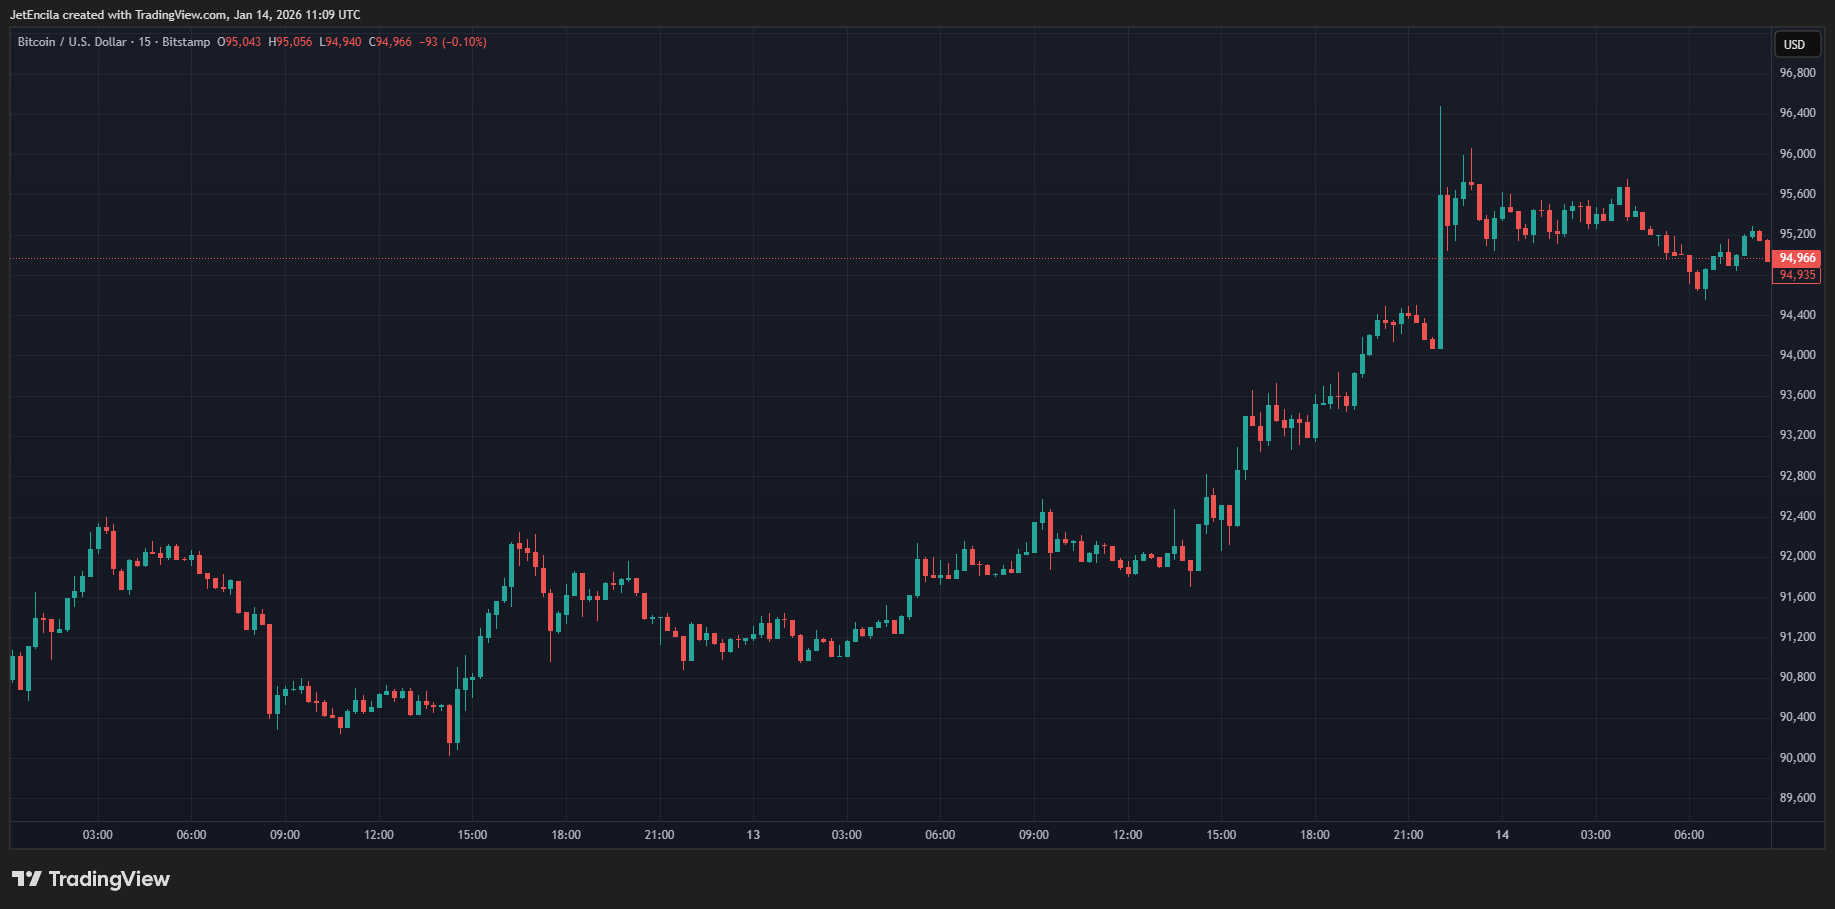1835x909 pixels.
Task: Click the 89,600 price axis label
Action: point(1797,798)
